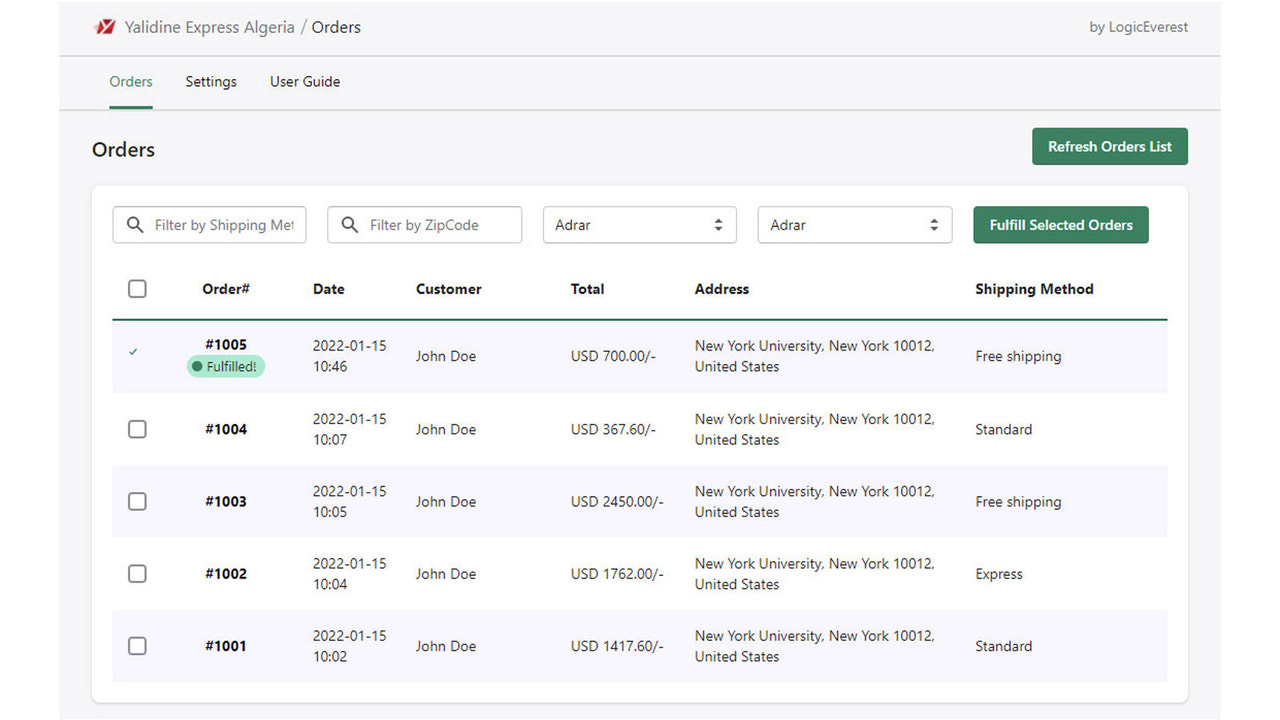This screenshot has width=1280, height=720.
Task: Click Yalidine Express Algeria breadcrumb link
Action: pyautogui.click(x=209, y=27)
